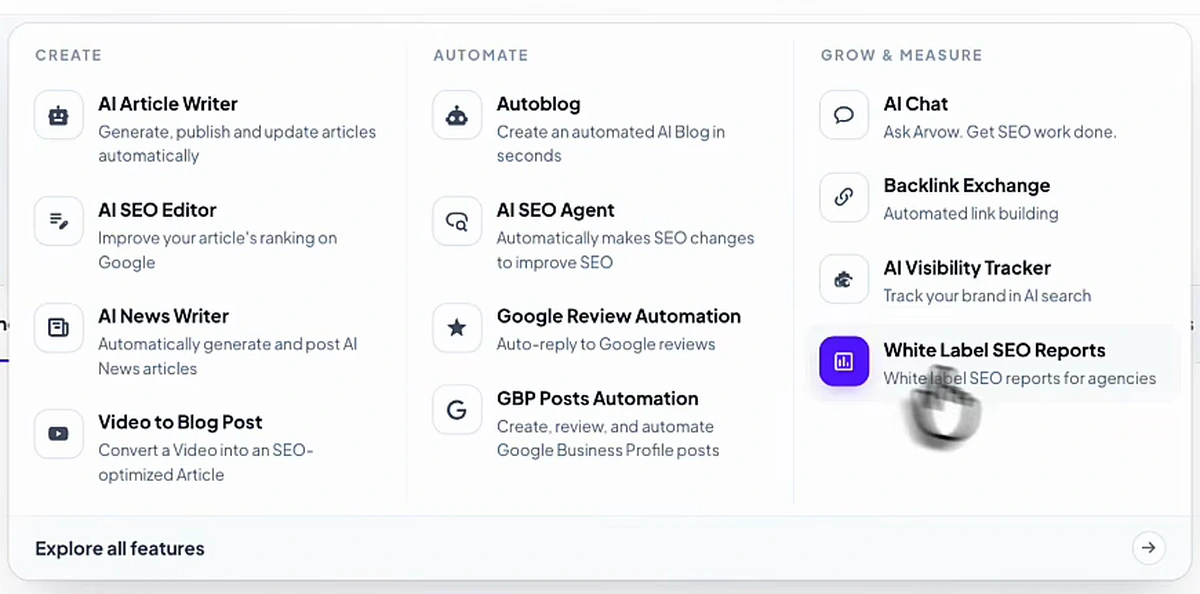Select White Label SEO Reports title

994,350
